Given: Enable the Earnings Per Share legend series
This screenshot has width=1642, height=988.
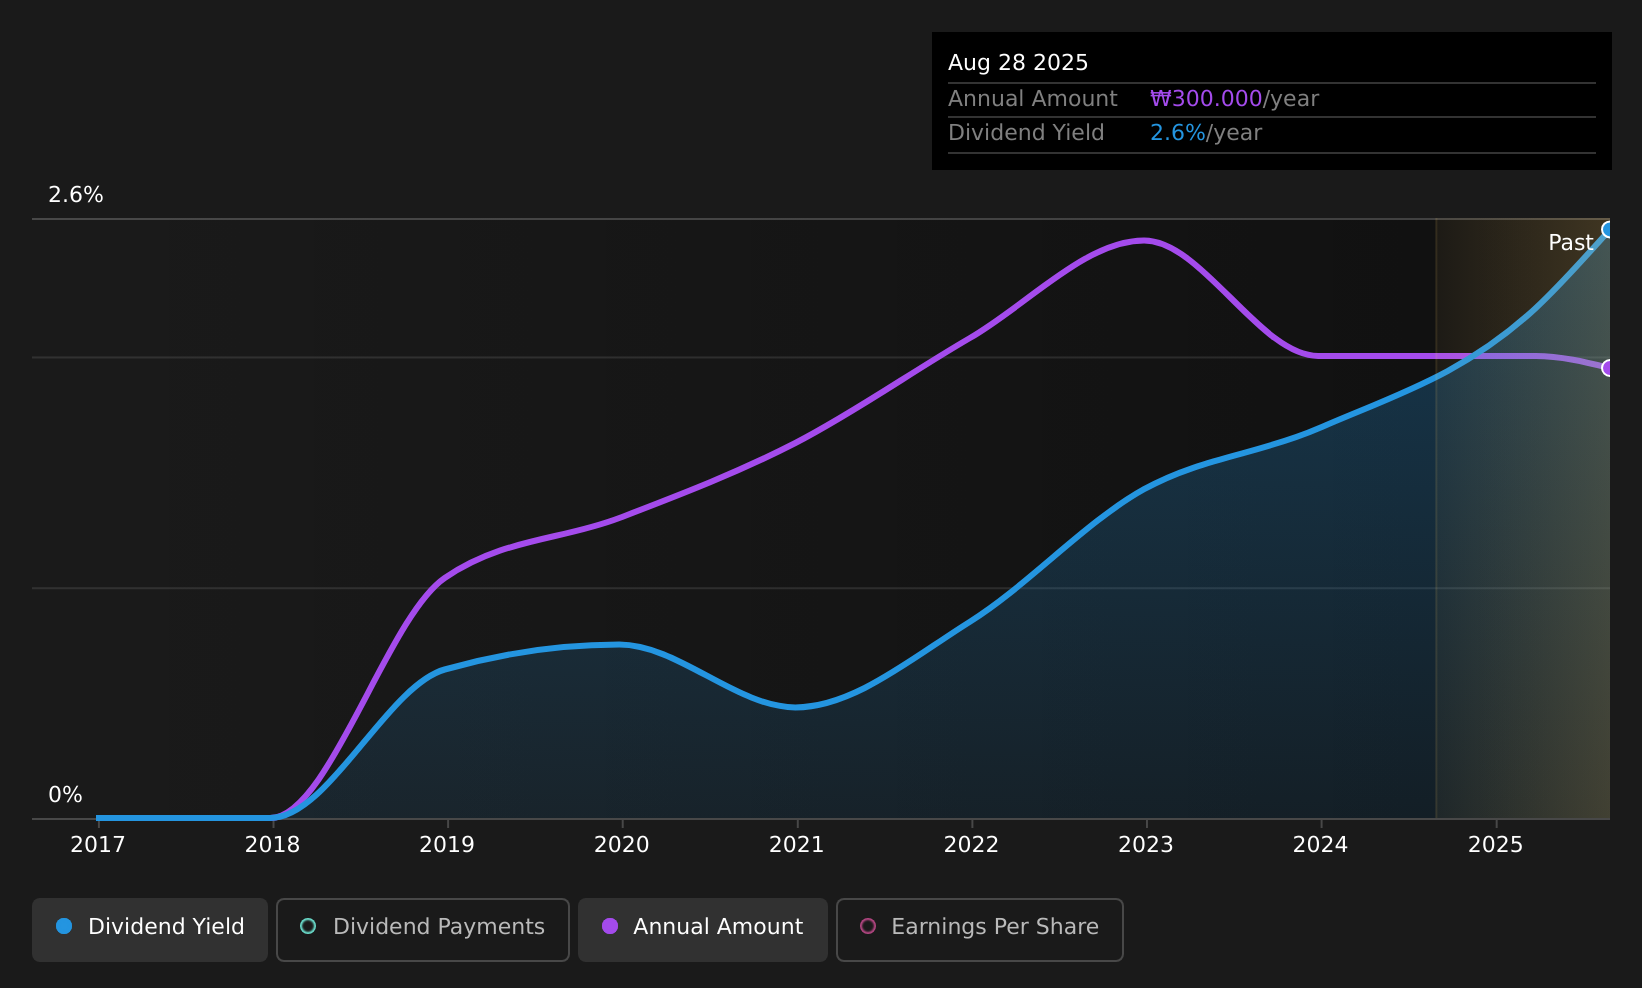Looking at the screenshot, I should tap(980, 929).
